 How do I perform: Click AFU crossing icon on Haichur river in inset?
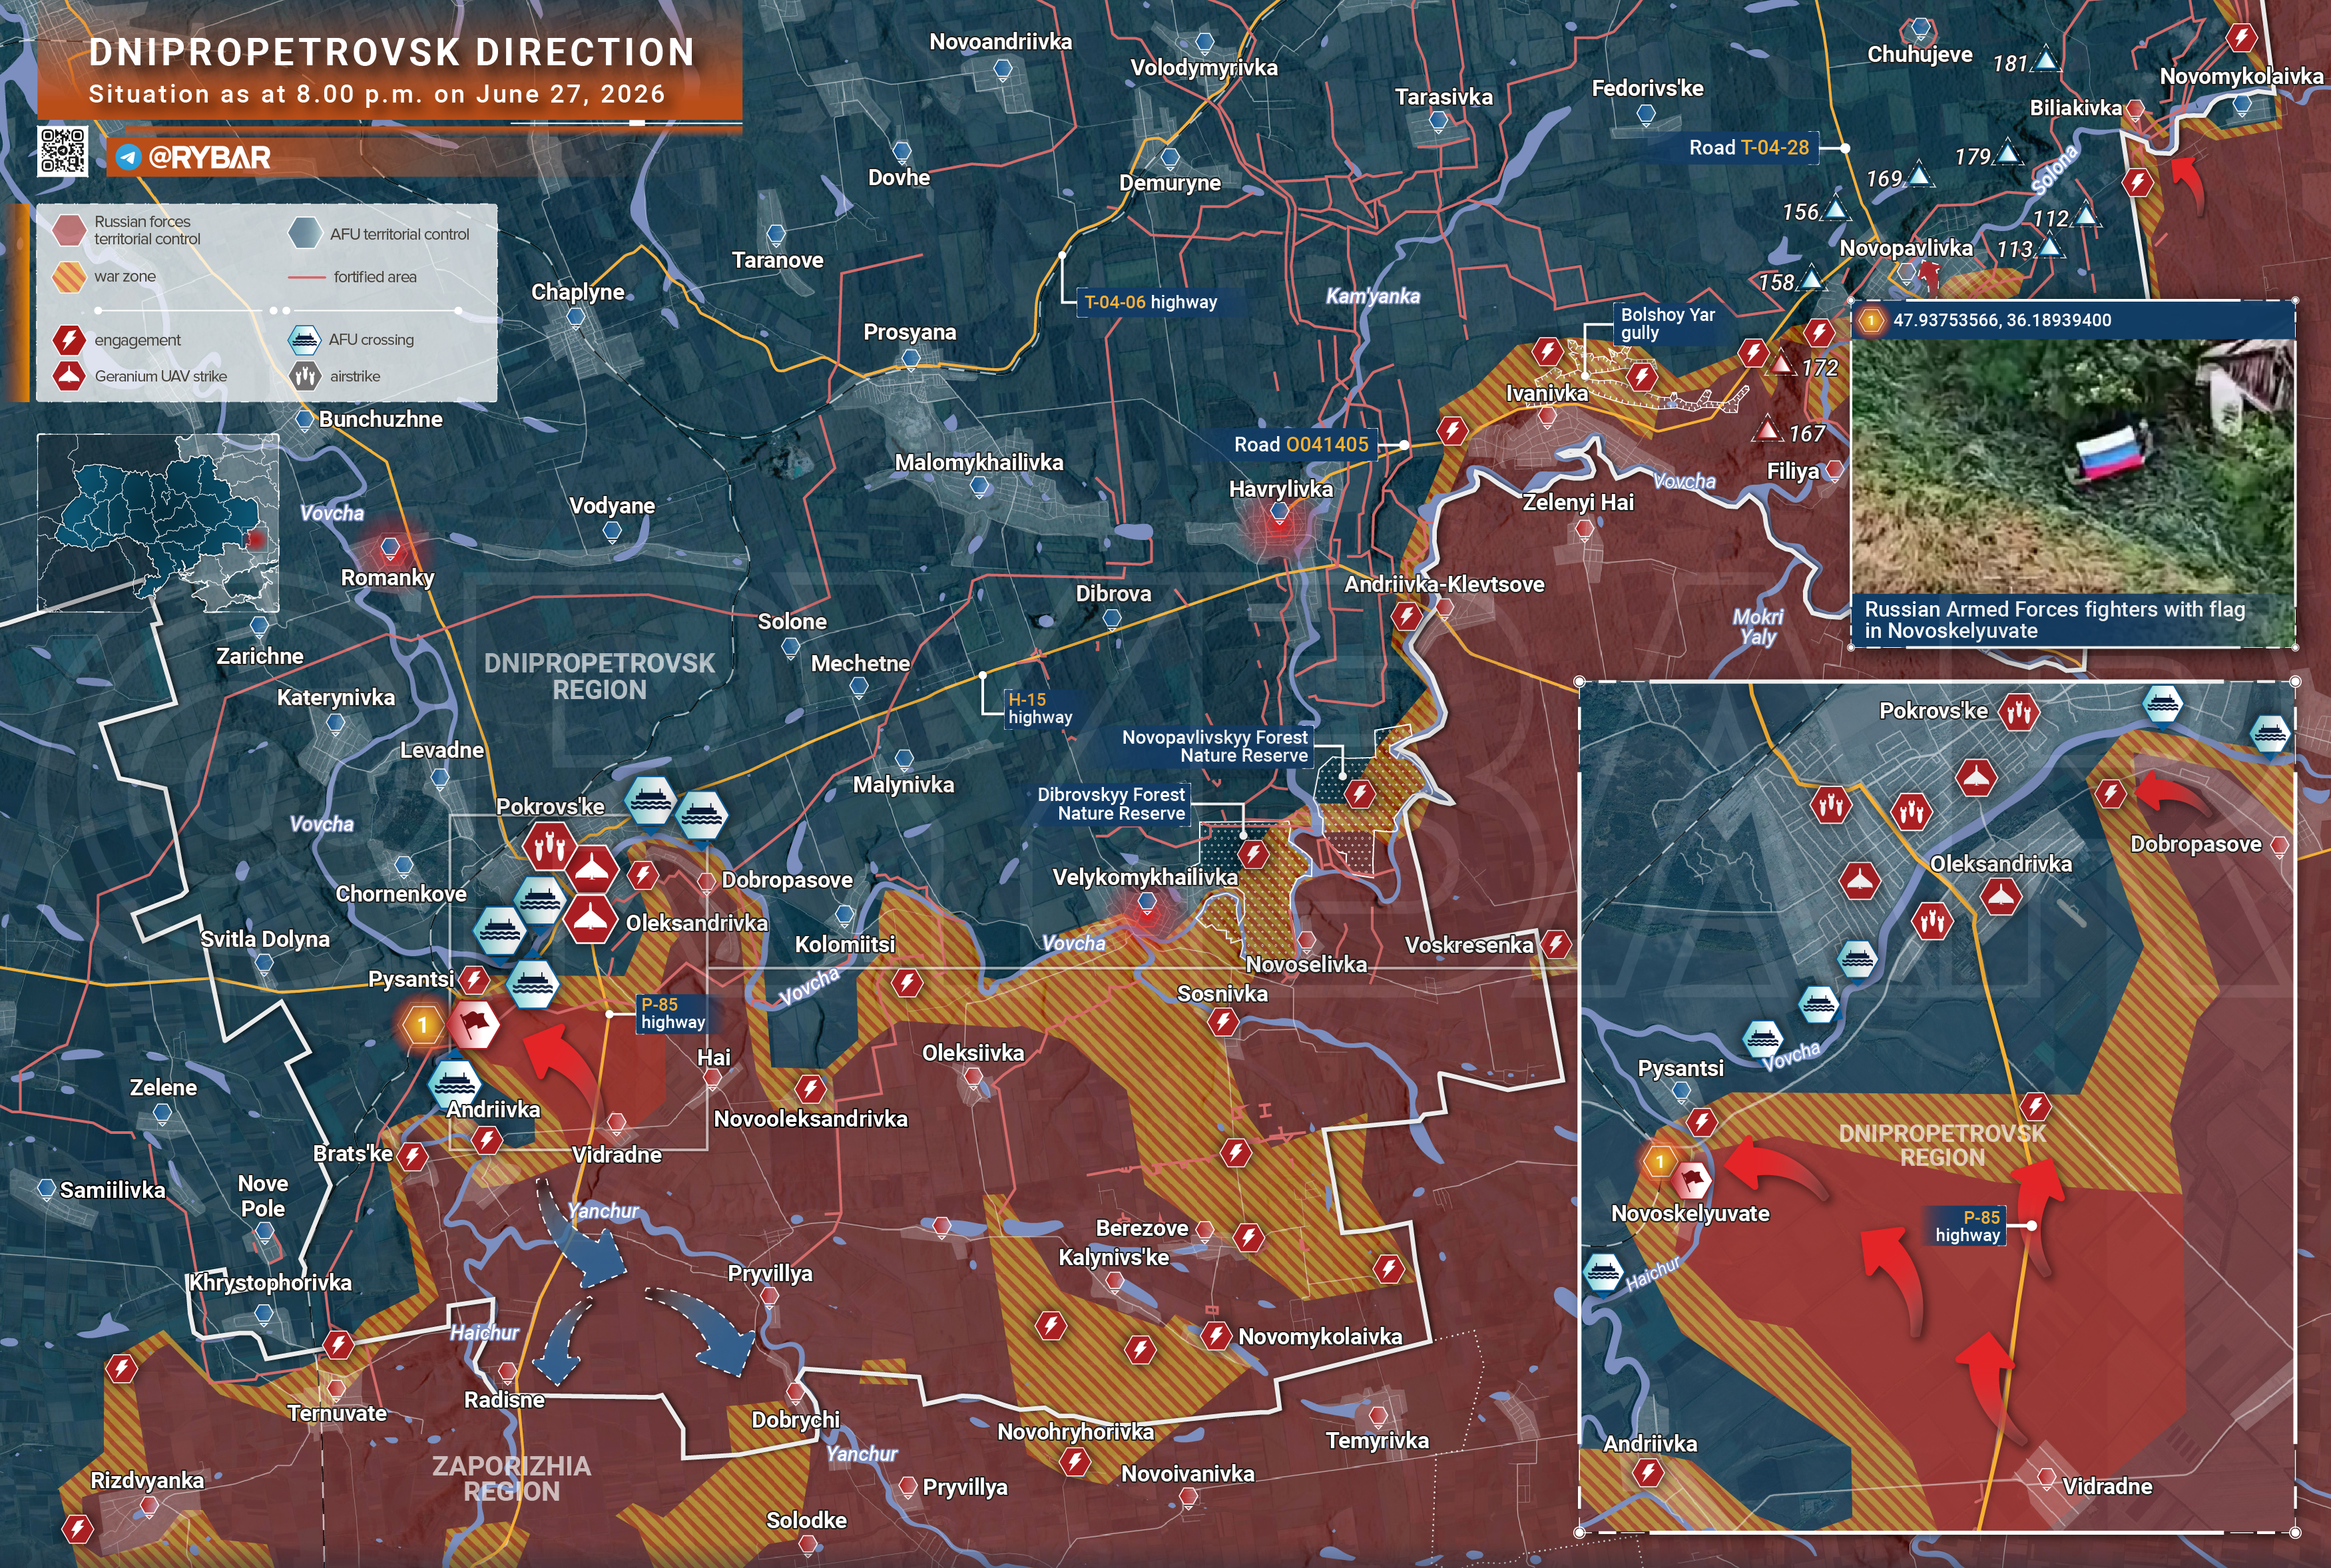pyautogui.click(x=1603, y=1274)
